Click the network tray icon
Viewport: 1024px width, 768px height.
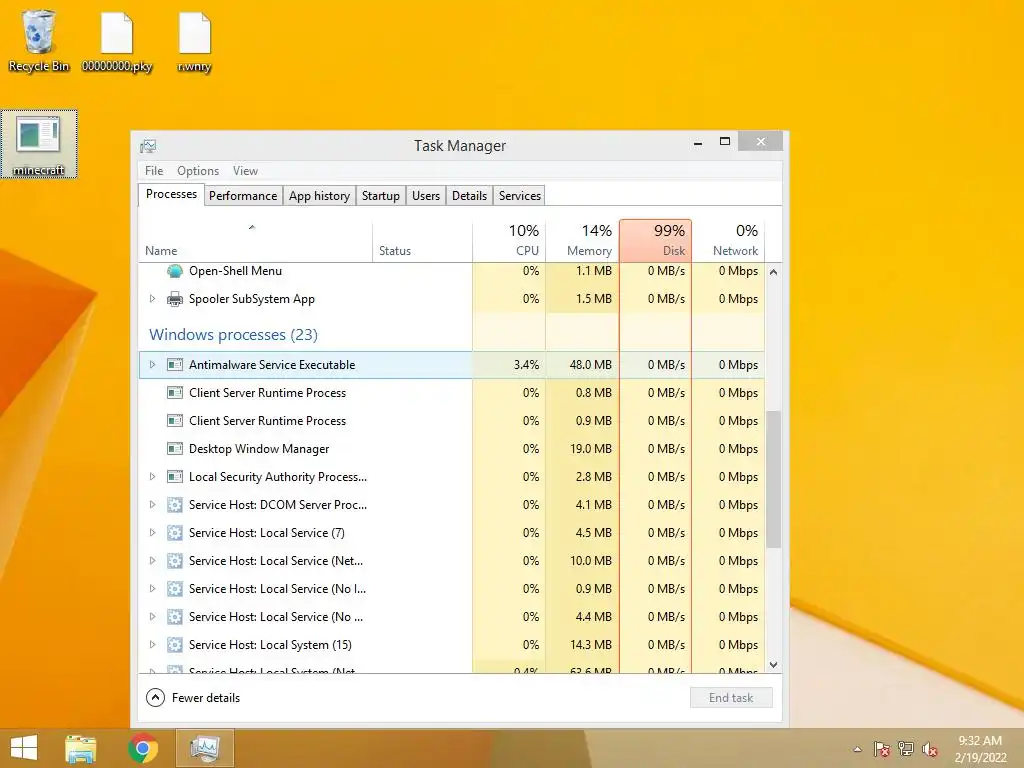pyautogui.click(x=906, y=749)
